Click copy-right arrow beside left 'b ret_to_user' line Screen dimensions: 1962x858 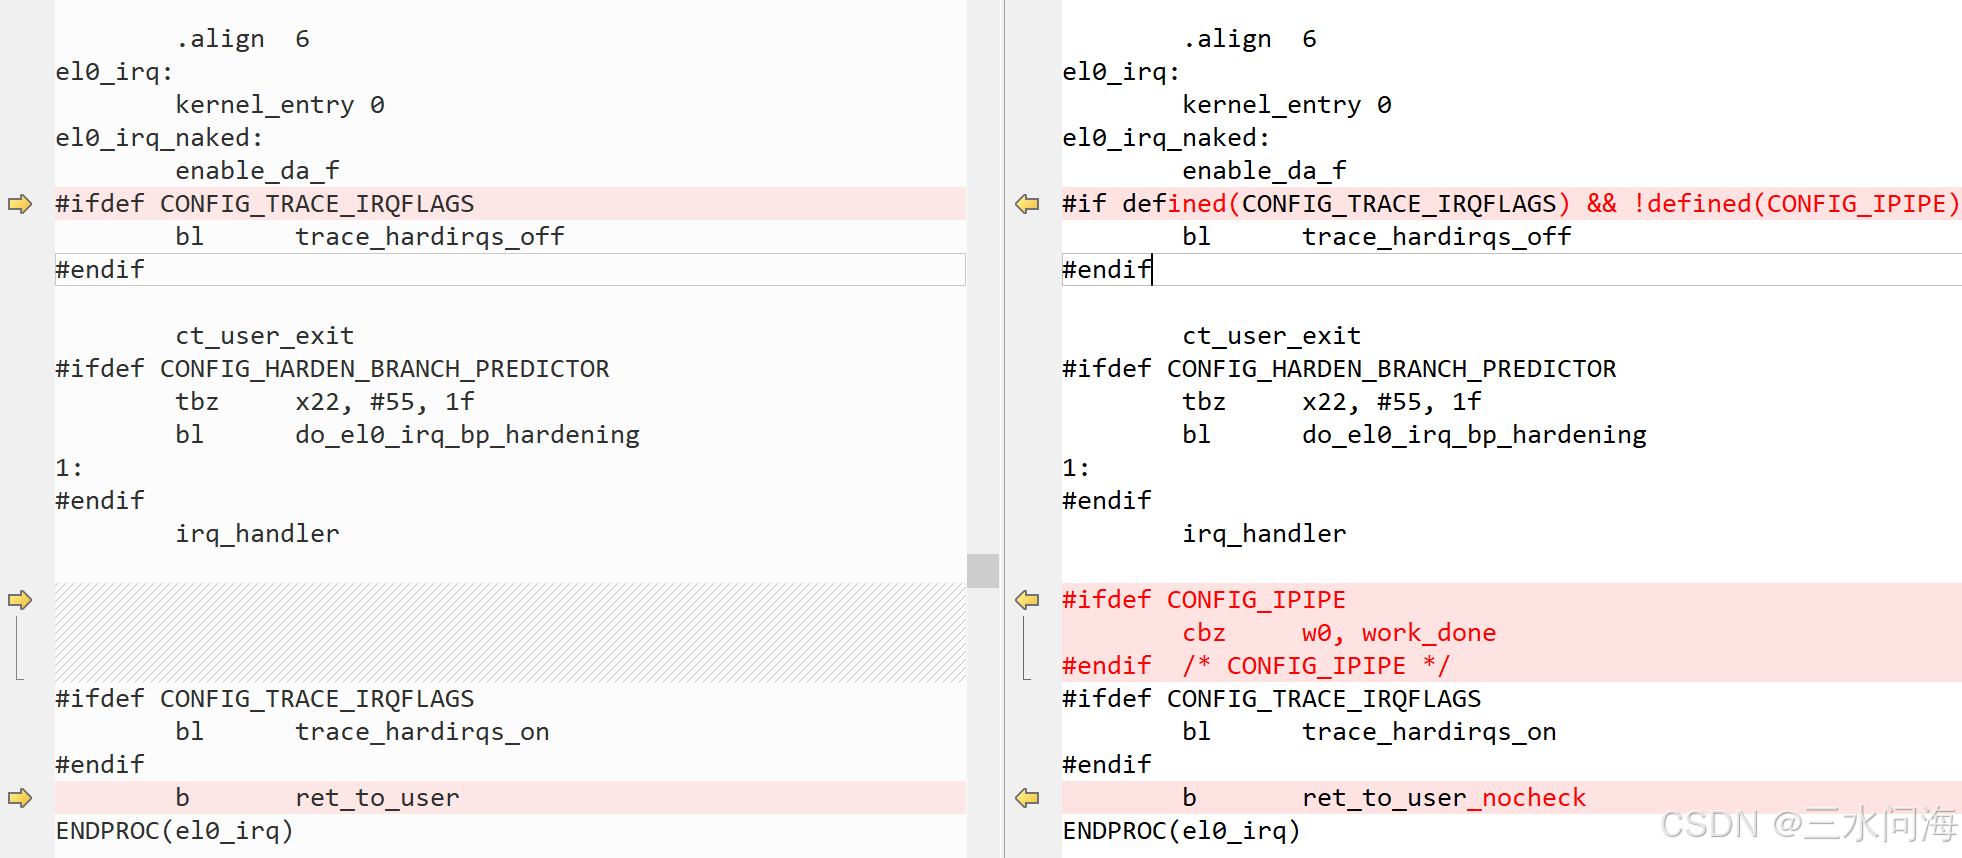pyautogui.click(x=20, y=798)
